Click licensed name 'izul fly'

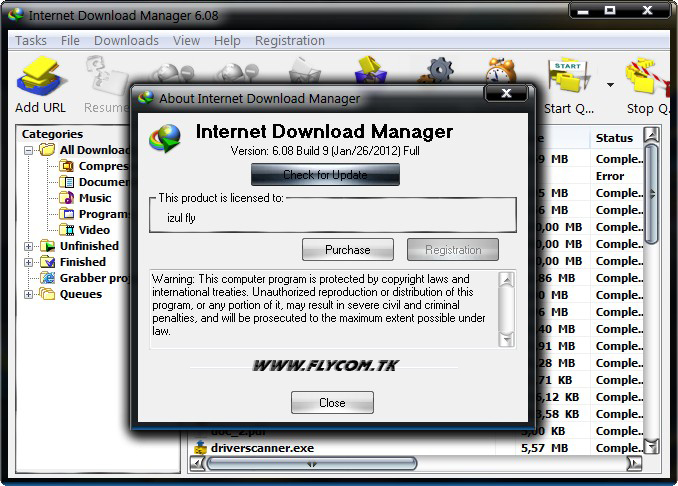pyautogui.click(x=181, y=218)
